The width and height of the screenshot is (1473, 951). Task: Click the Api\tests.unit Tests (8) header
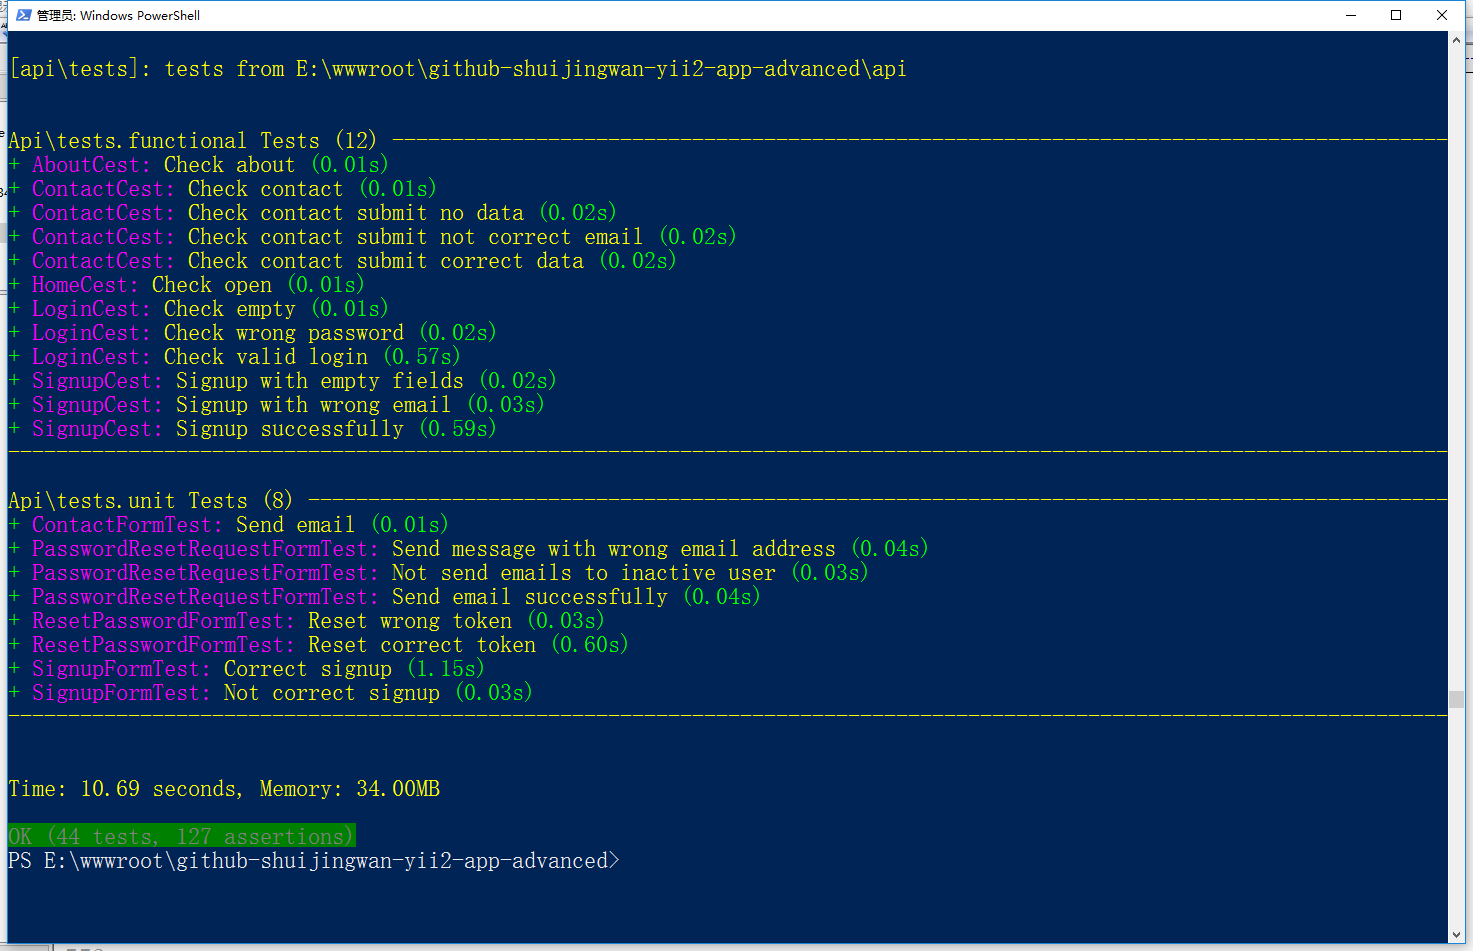pyautogui.click(x=150, y=501)
